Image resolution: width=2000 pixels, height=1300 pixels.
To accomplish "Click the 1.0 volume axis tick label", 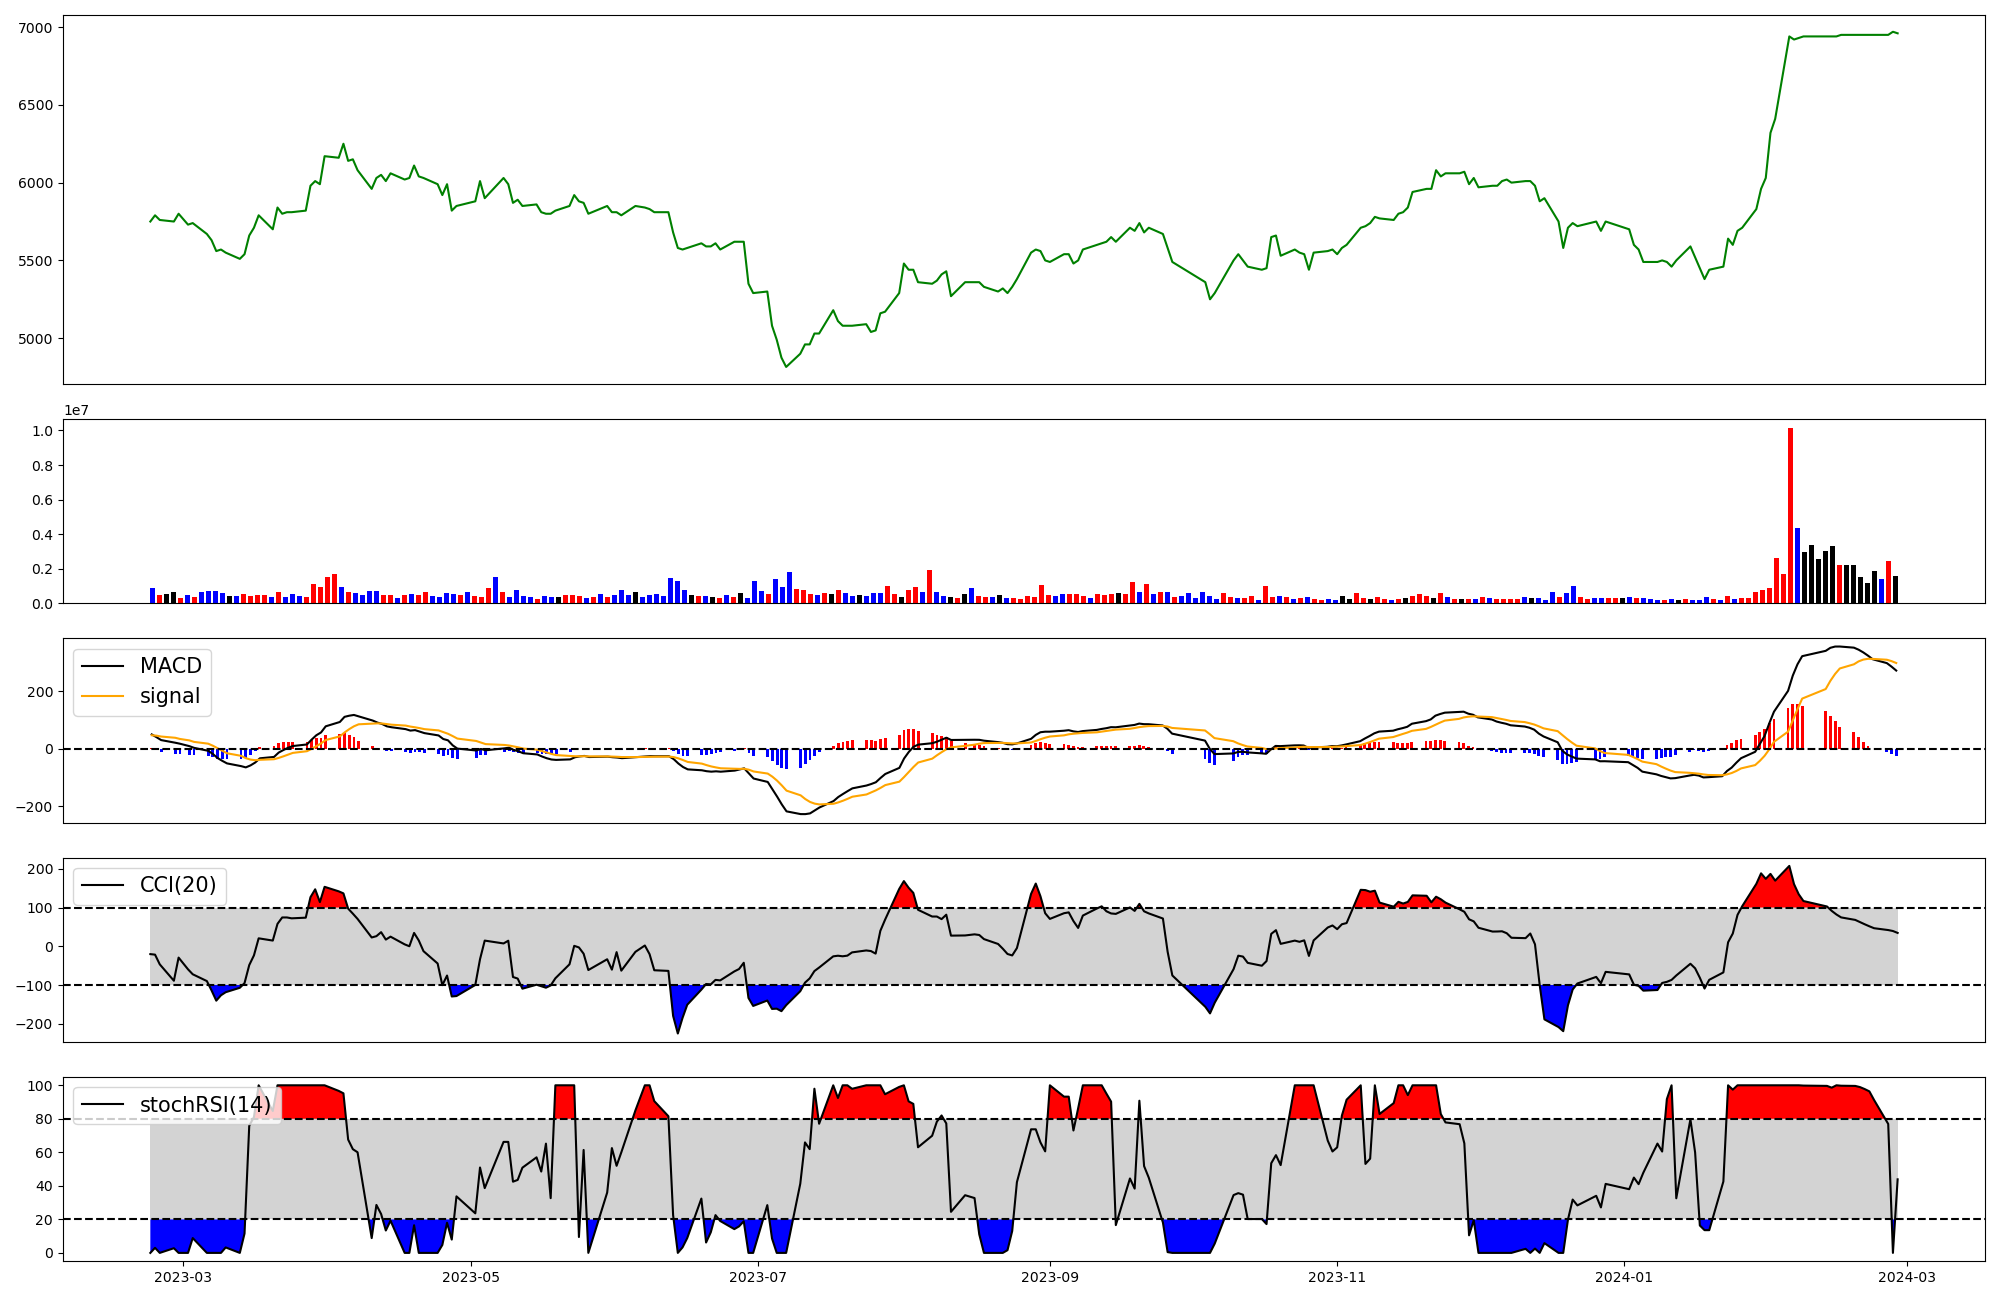I will pyautogui.click(x=43, y=431).
